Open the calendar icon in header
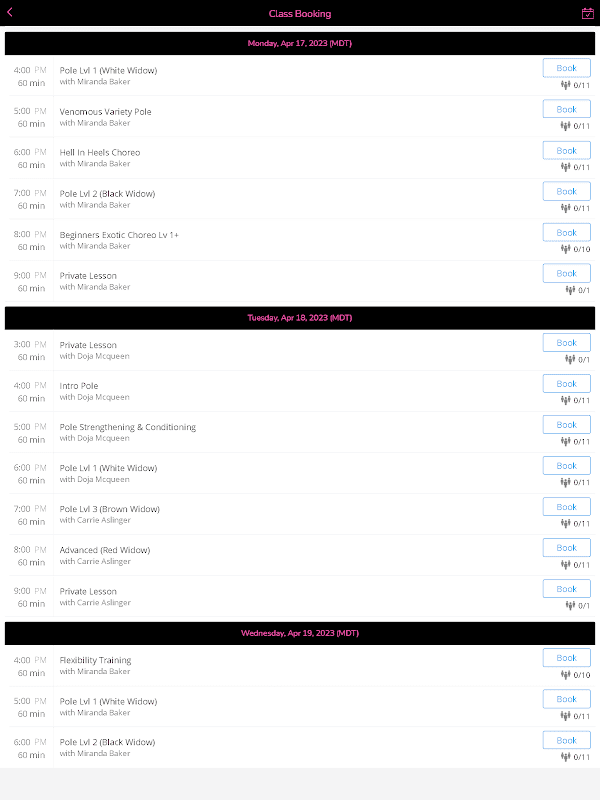This screenshot has height=800, width=600. click(588, 13)
